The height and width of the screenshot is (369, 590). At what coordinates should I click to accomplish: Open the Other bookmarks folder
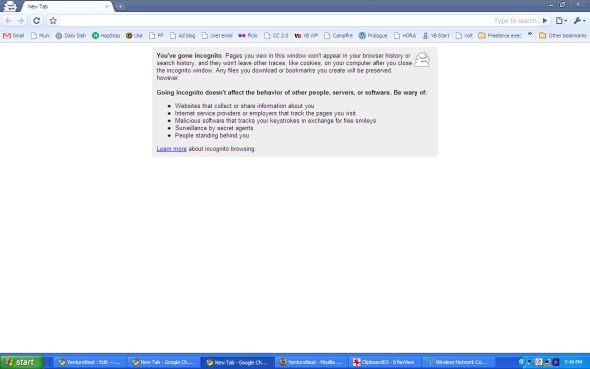[x=563, y=36]
